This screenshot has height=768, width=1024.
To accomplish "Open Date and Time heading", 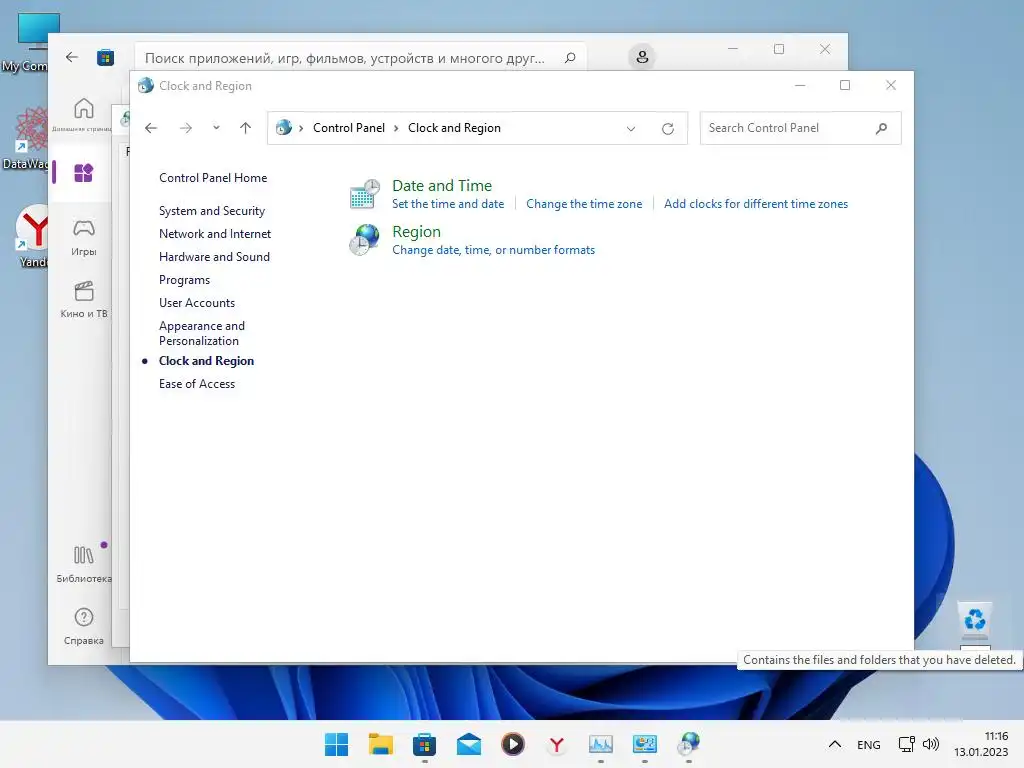I will [x=441, y=185].
